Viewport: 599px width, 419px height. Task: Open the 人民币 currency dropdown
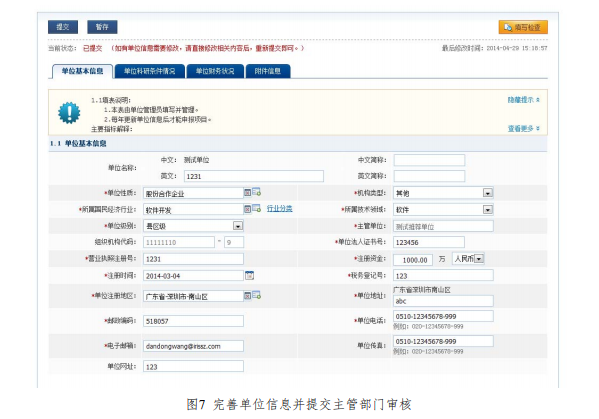[479, 259]
